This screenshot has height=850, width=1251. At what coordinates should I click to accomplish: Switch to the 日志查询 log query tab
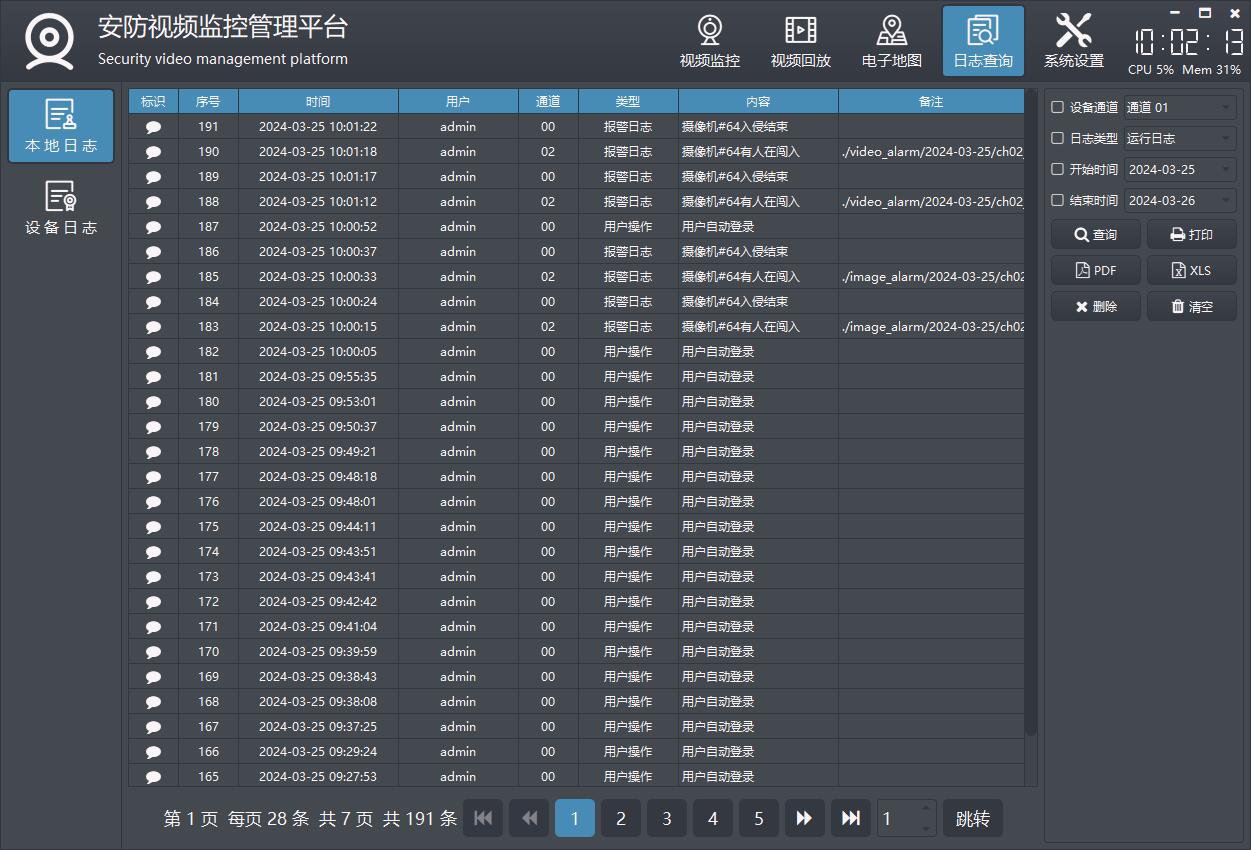(982, 41)
